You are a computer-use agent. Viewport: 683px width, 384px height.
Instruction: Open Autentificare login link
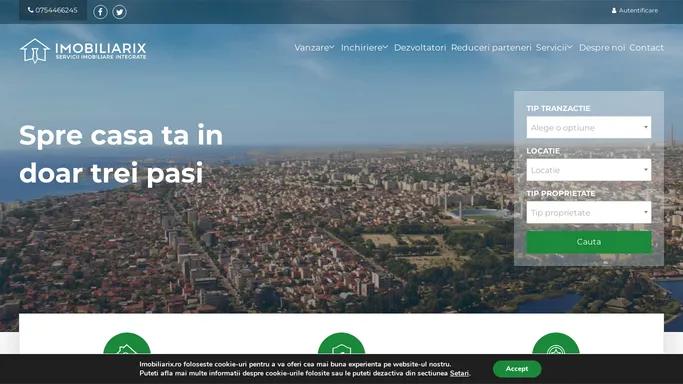(x=635, y=10)
